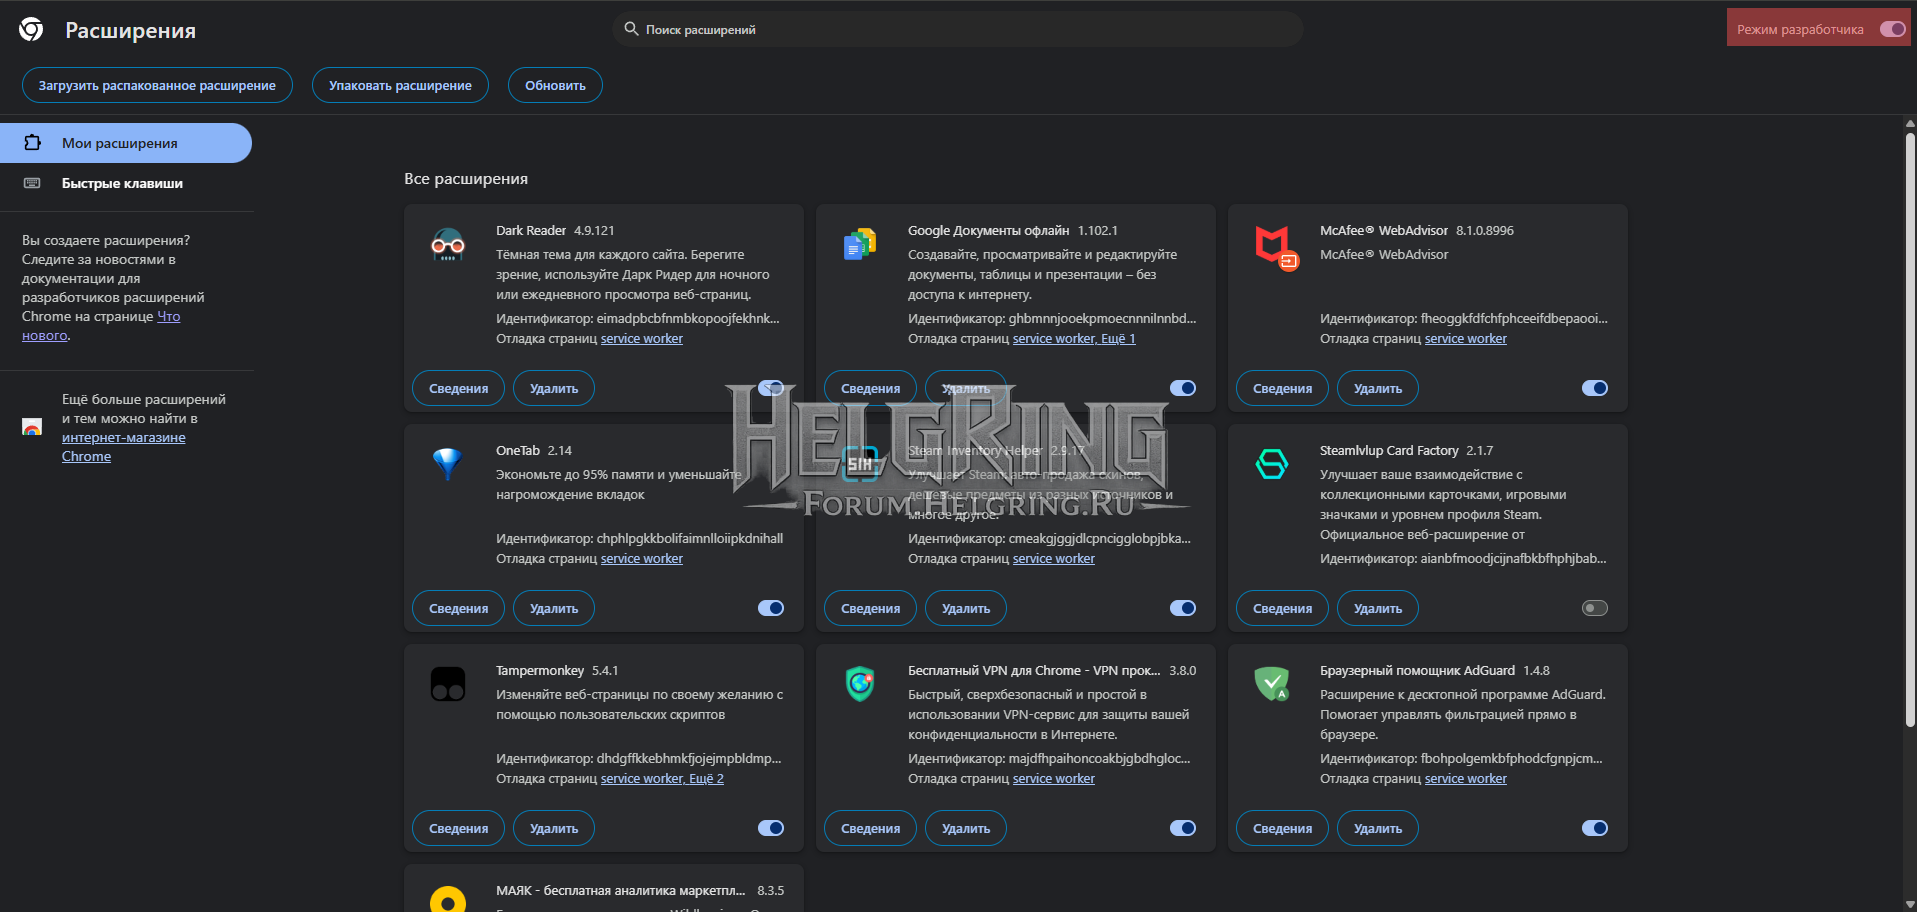Disable McAfee WebAdvisor extension

pos(1595,388)
